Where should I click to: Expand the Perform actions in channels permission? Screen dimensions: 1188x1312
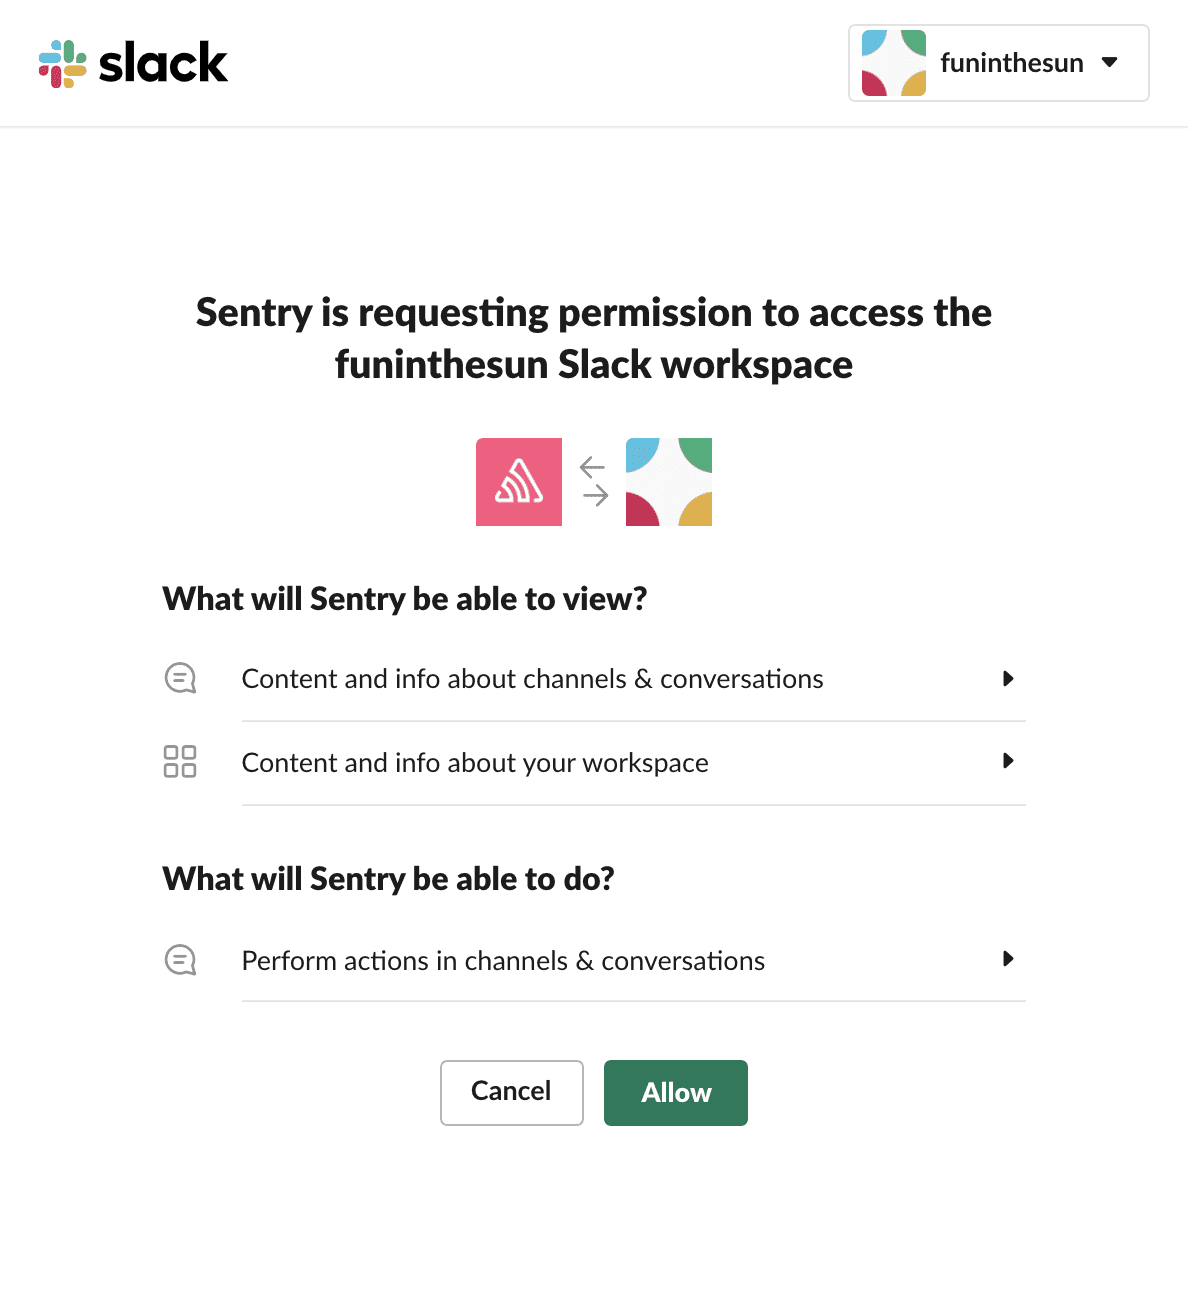click(x=1008, y=959)
